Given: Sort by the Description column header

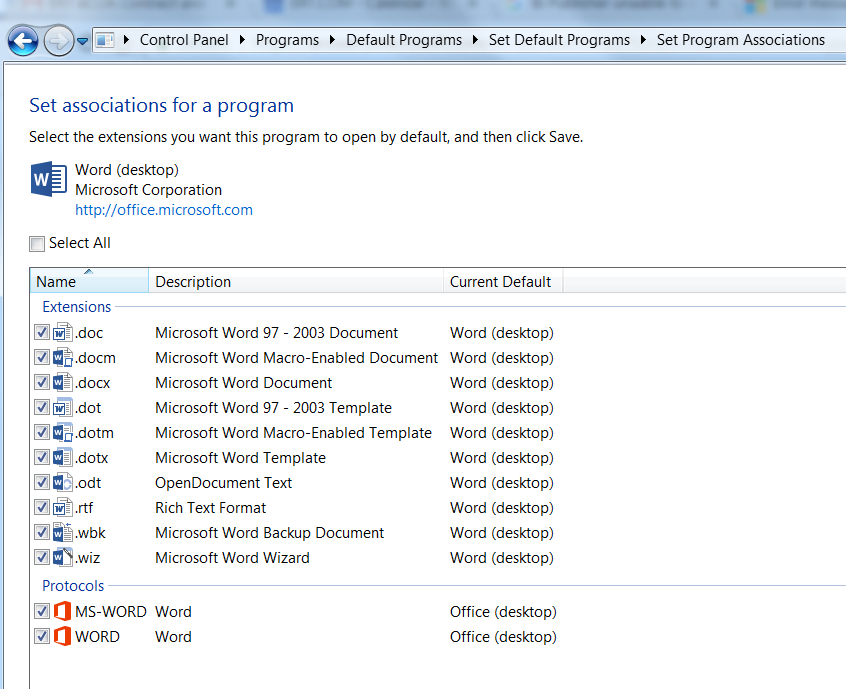Looking at the screenshot, I should pos(296,281).
